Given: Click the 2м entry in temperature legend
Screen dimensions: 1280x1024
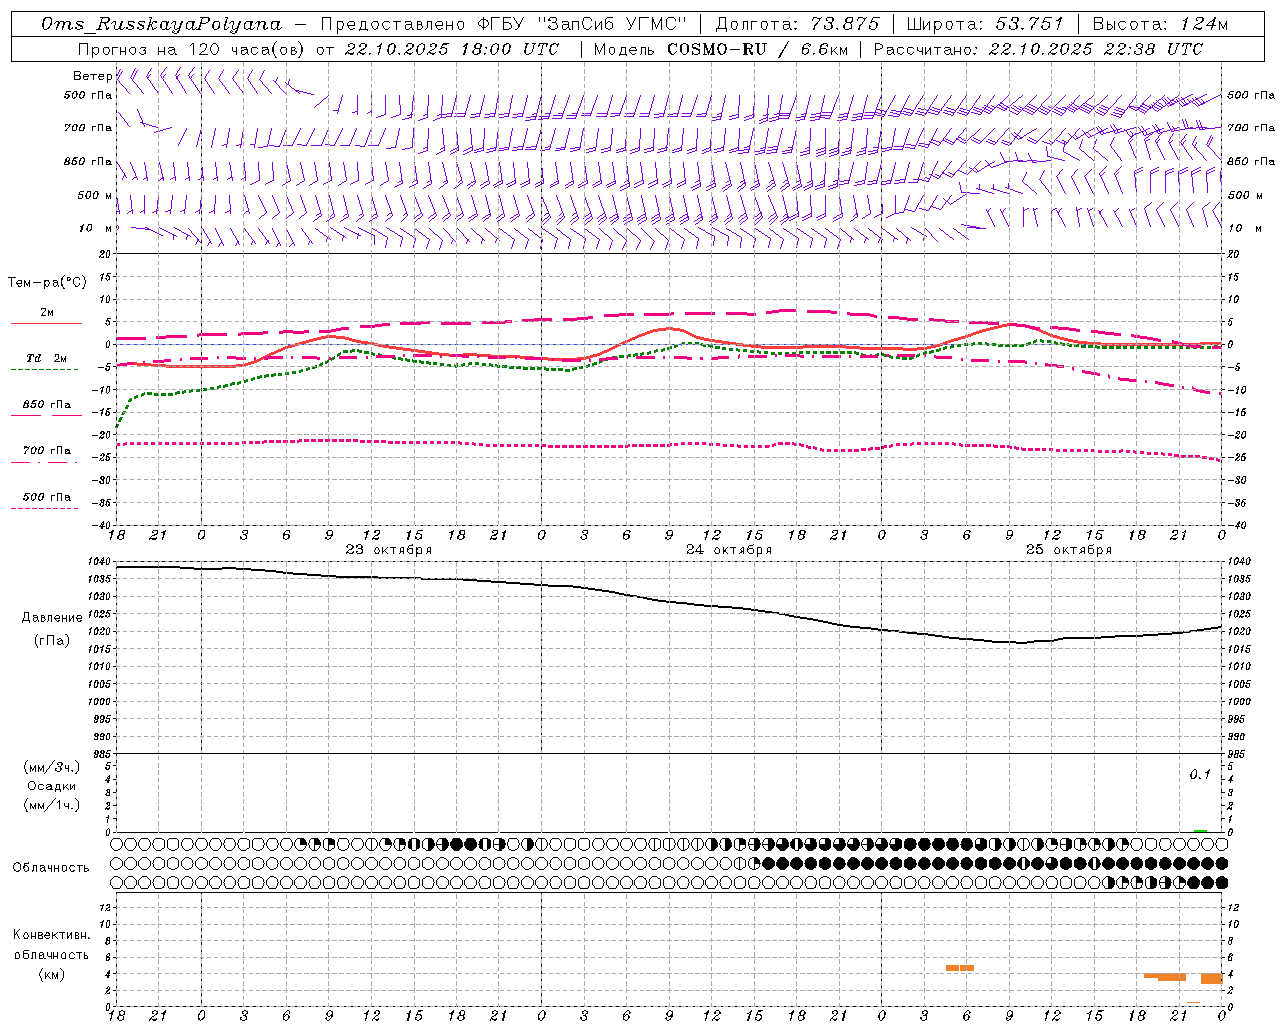Looking at the screenshot, I should pos(47,312).
